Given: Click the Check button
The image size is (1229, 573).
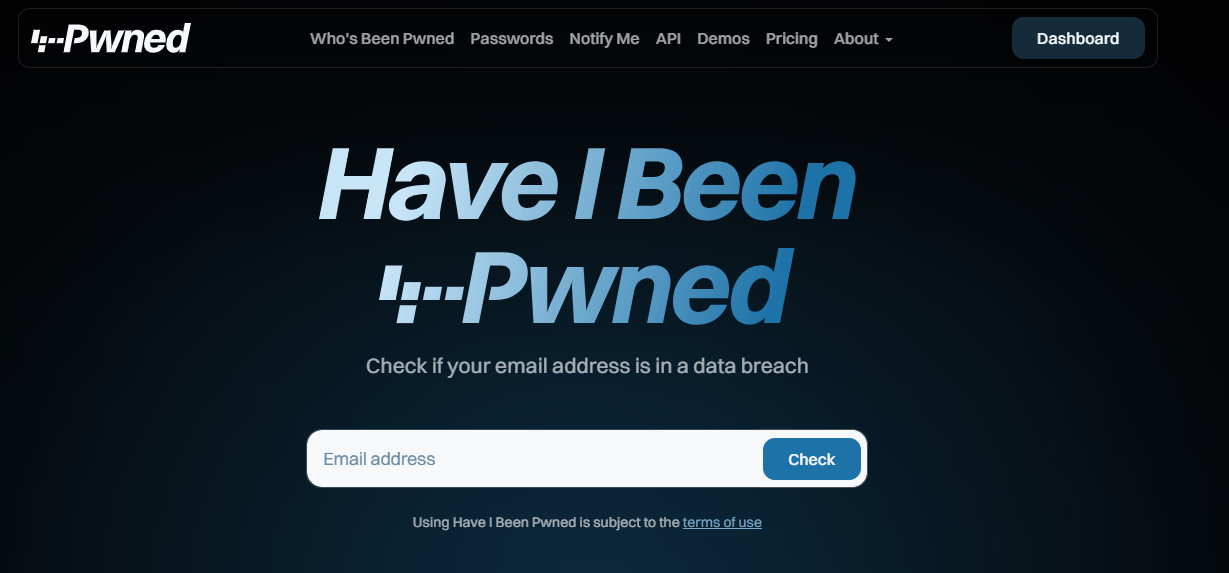Looking at the screenshot, I should pos(811,459).
